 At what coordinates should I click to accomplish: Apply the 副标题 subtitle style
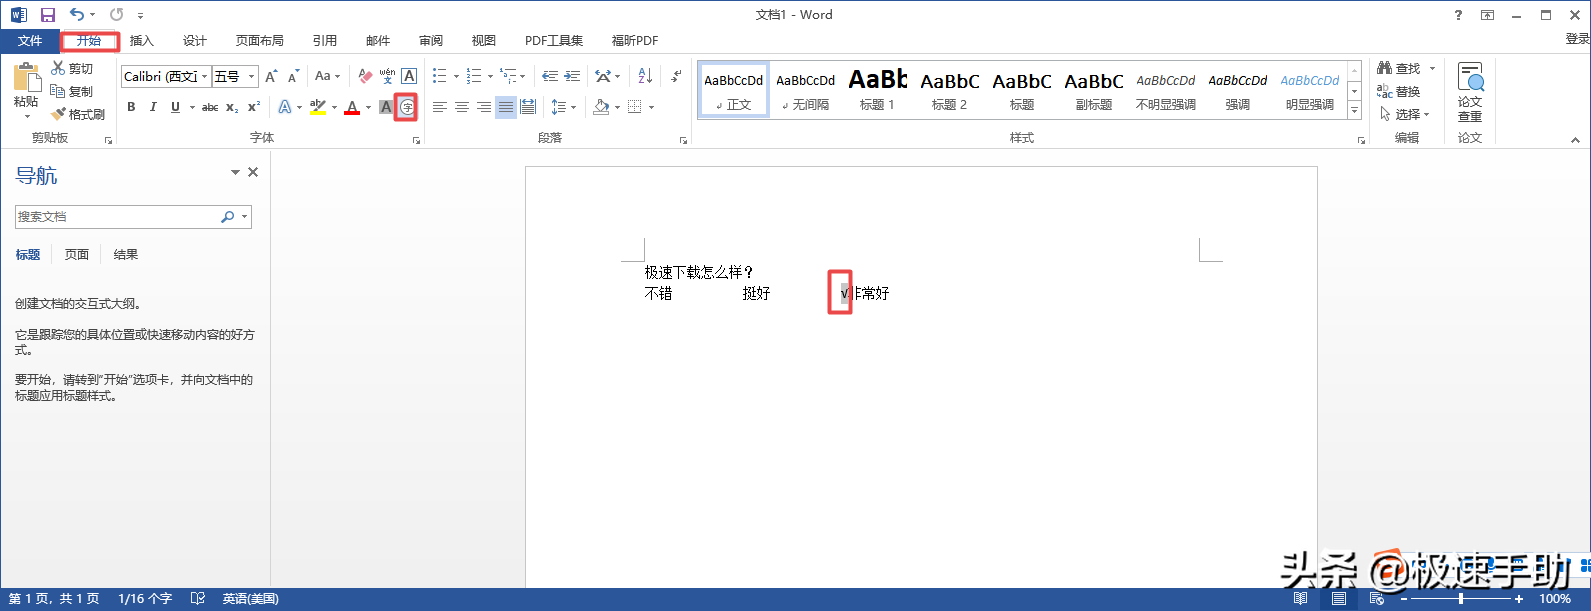pyautogui.click(x=1094, y=90)
